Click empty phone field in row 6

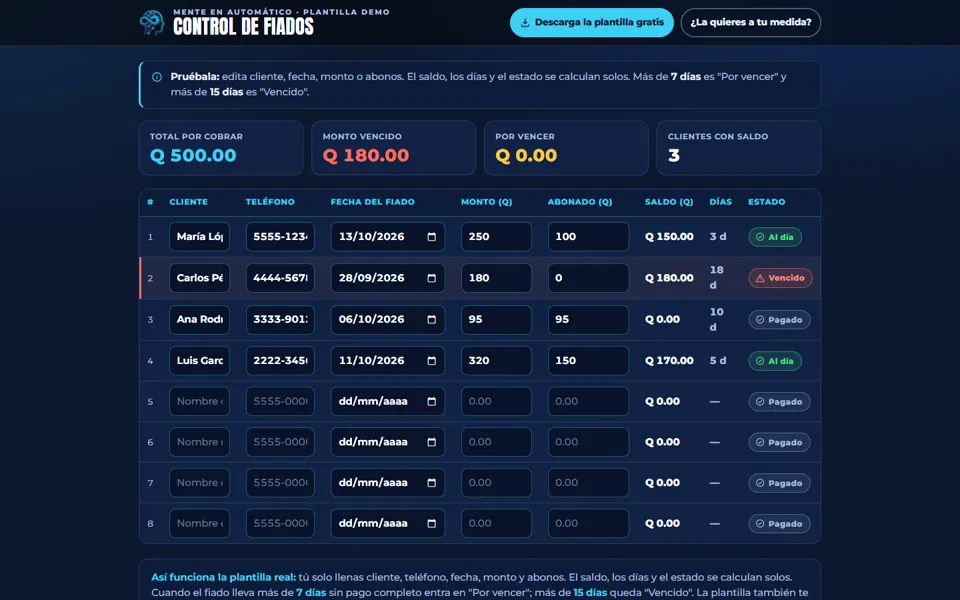point(280,442)
